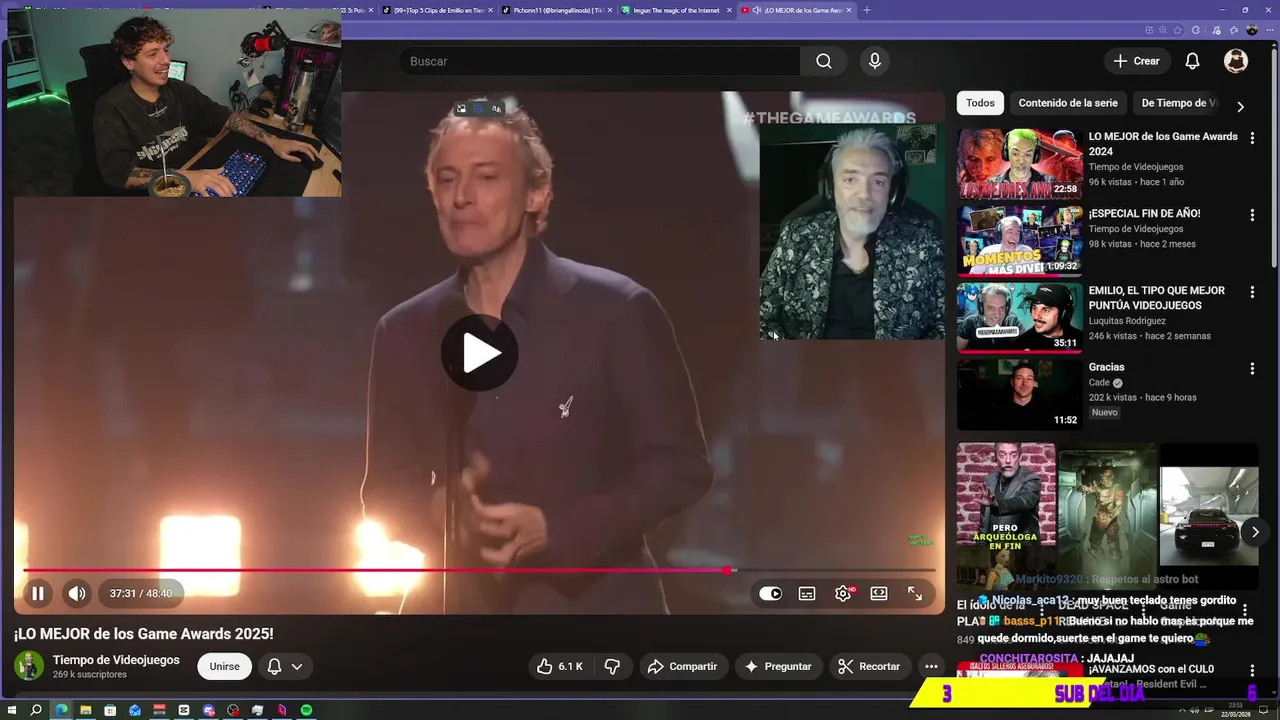Open LO MEJOR de los Game Awards 2024 thumbnail
This screenshot has height=720, width=1280.
[1019, 163]
